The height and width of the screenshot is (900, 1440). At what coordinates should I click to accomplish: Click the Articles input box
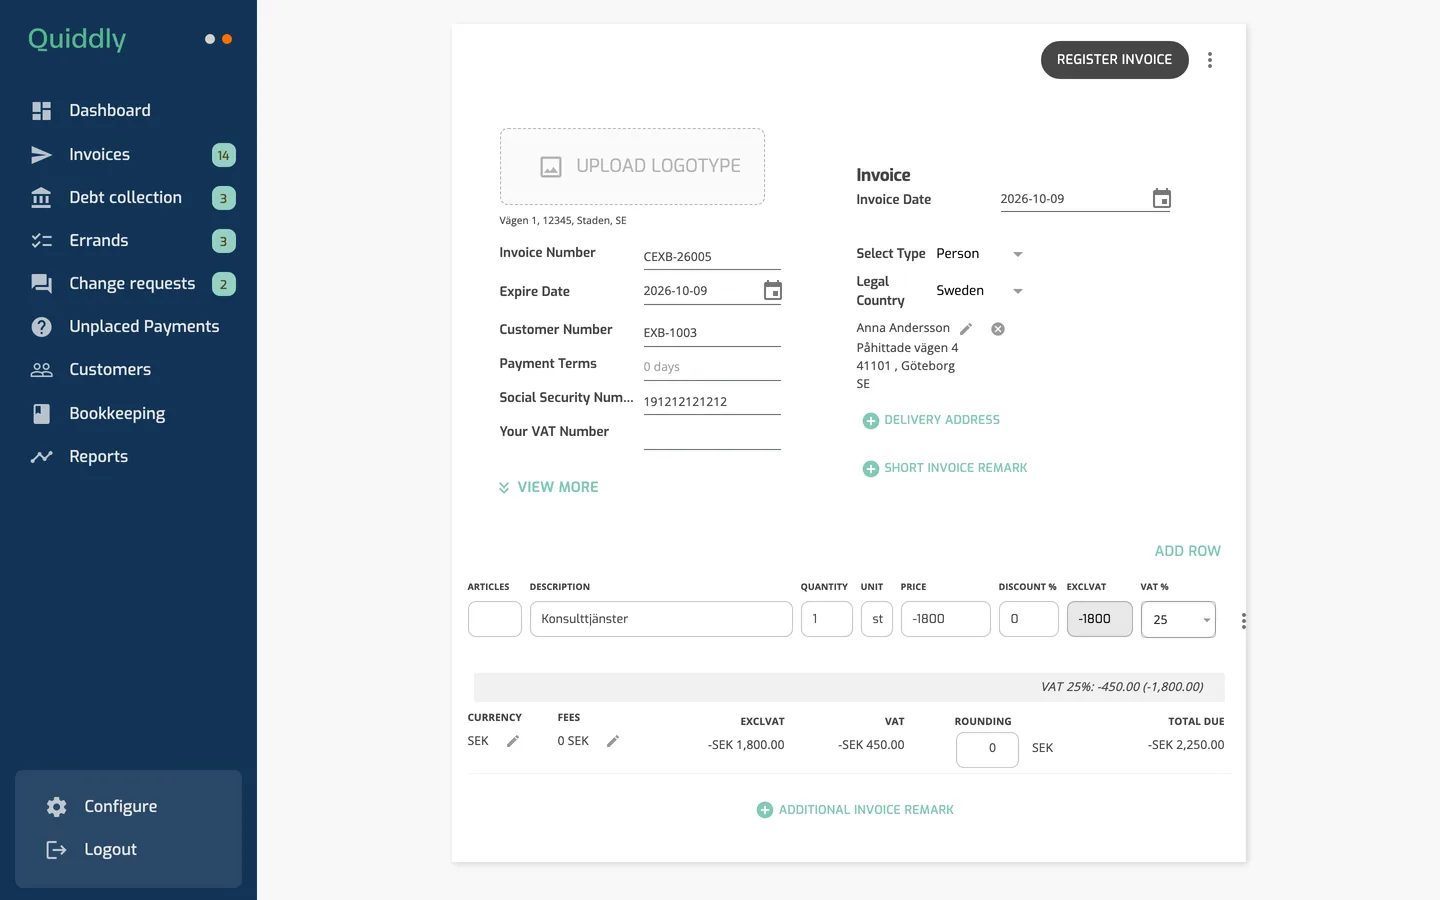(495, 619)
